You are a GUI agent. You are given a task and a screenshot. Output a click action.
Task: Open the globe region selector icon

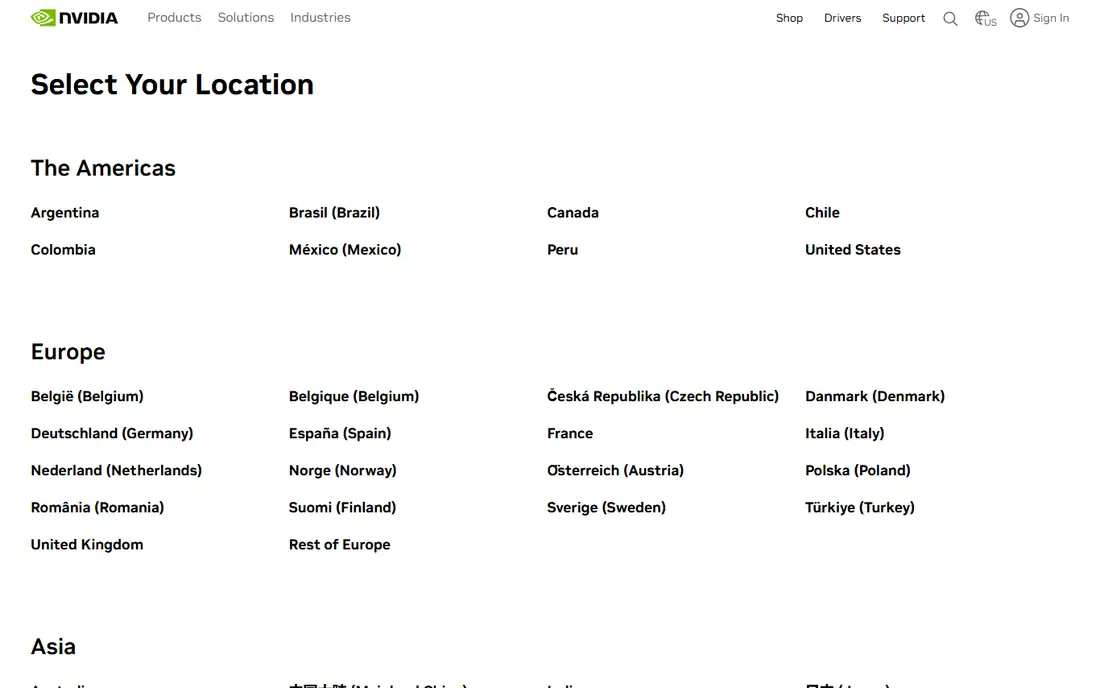pos(985,18)
